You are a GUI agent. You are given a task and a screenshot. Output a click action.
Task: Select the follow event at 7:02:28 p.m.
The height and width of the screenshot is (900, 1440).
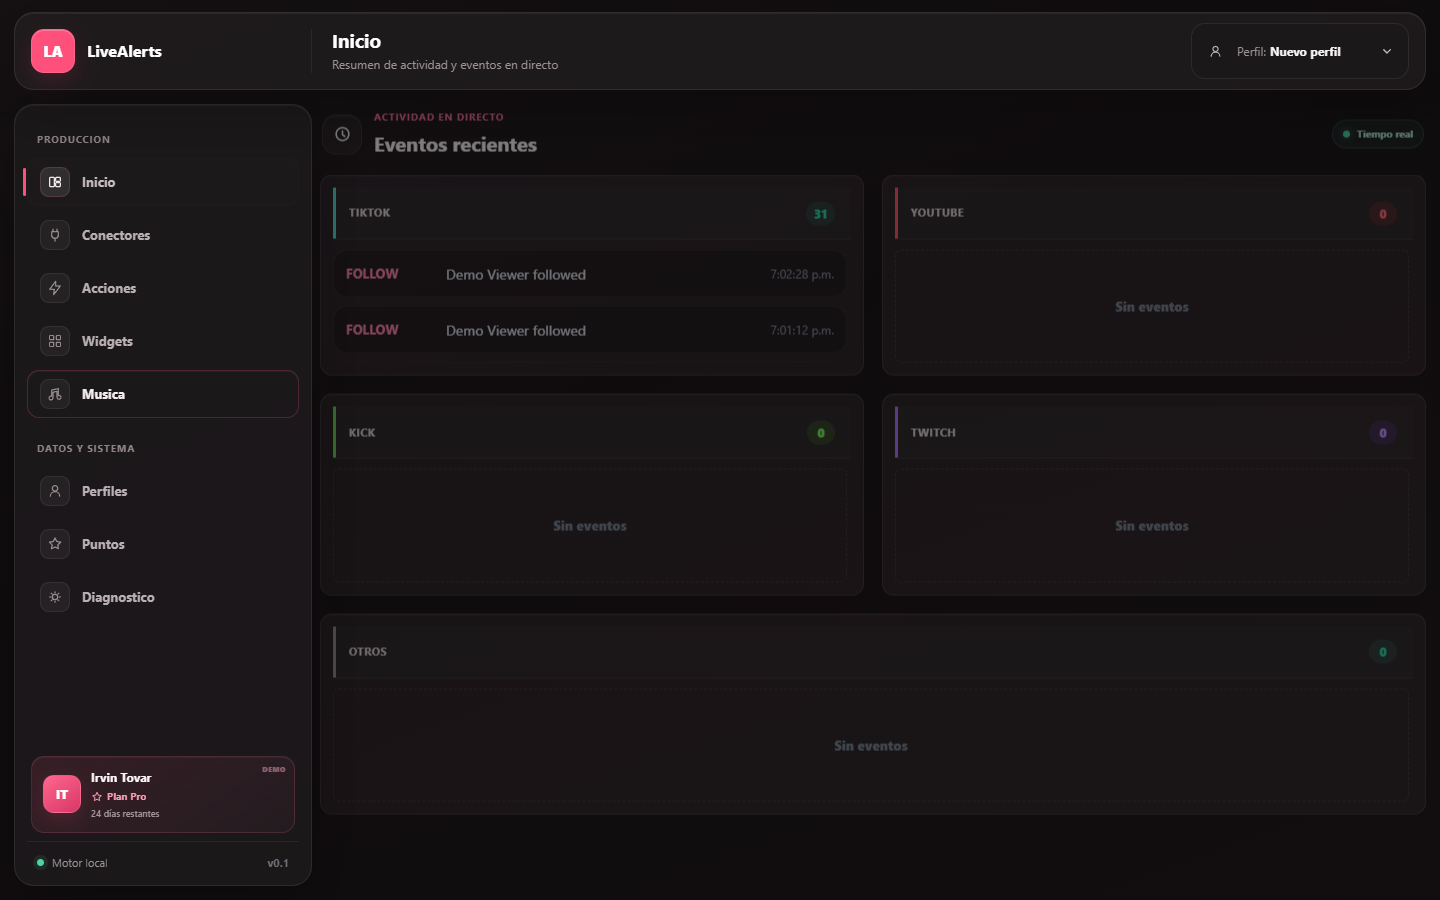(x=590, y=274)
